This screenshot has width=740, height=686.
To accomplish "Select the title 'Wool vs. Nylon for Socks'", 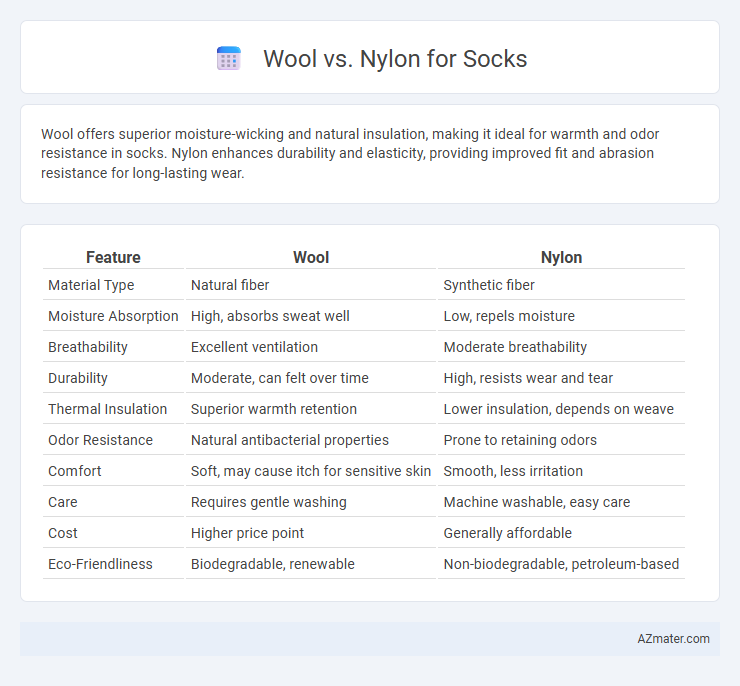I will tap(395, 59).
